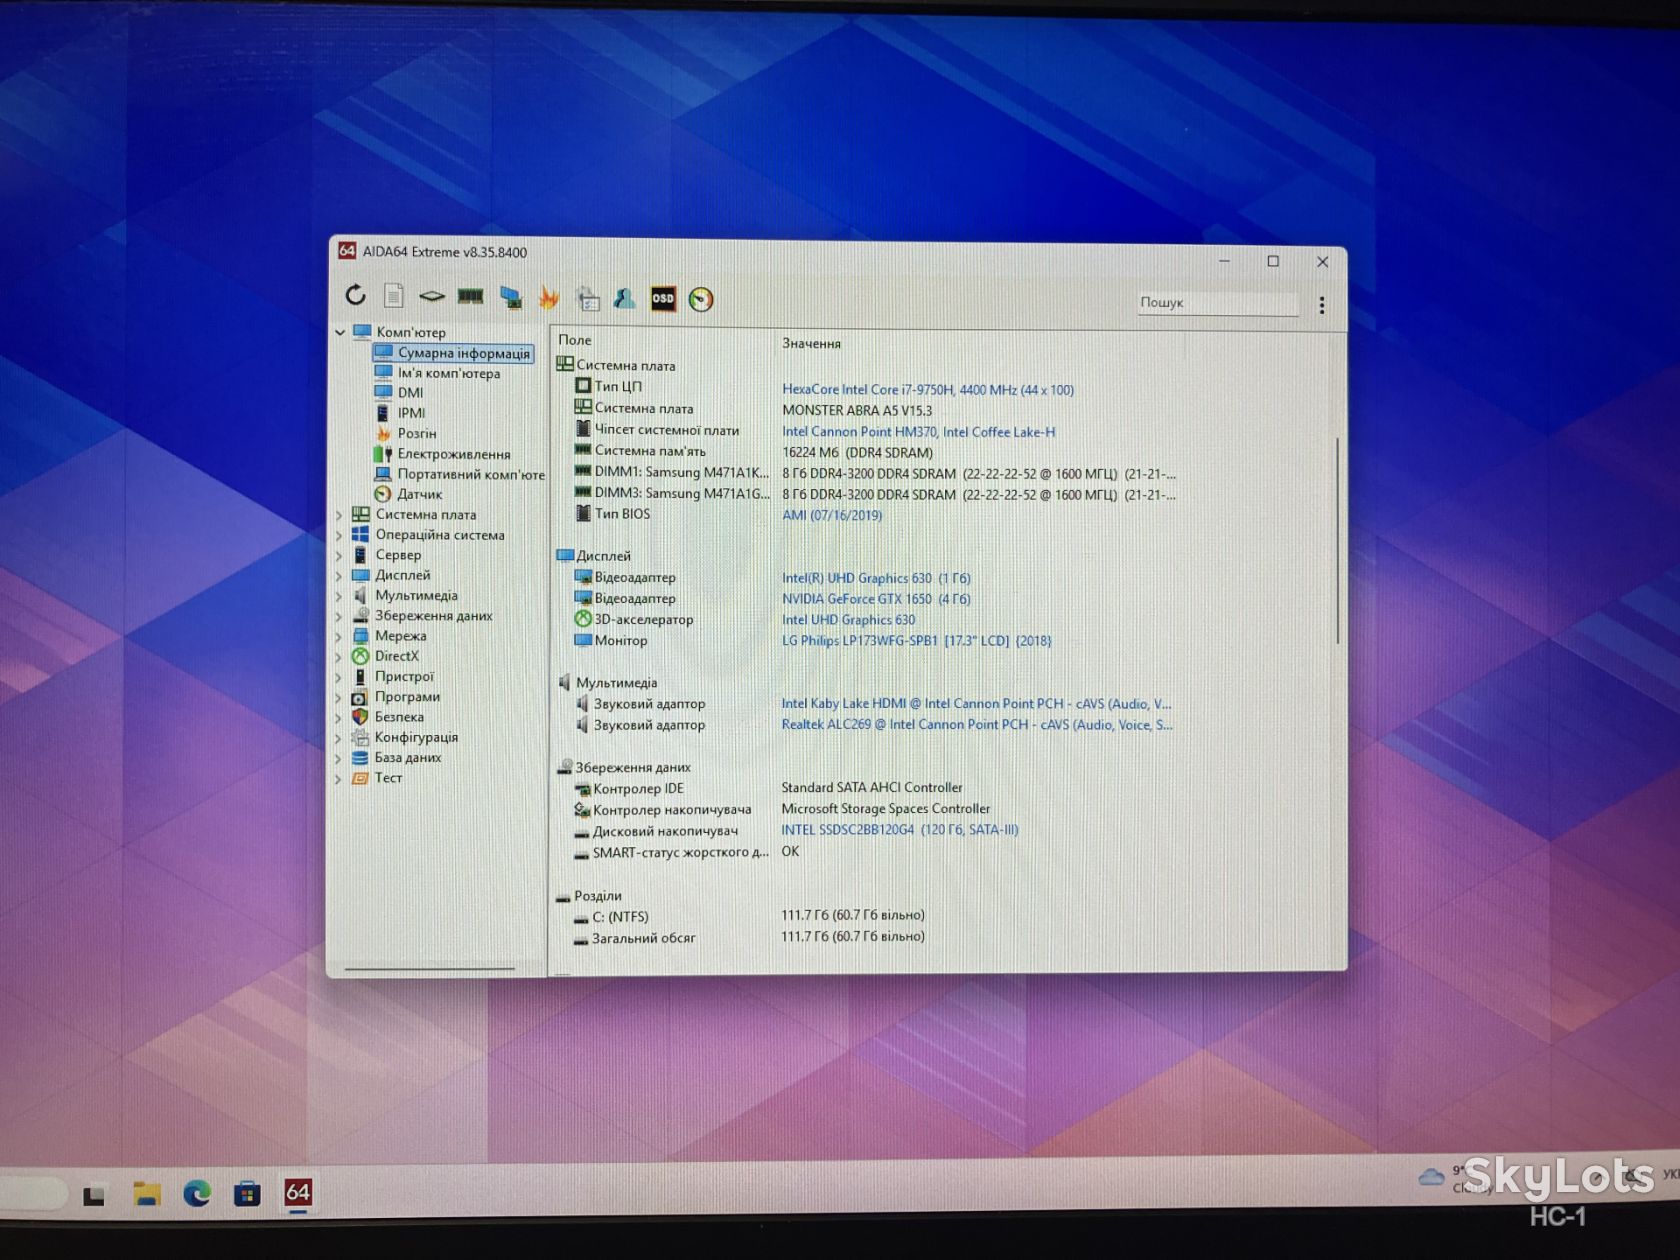This screenshot has height=1260, width=1680.
Task: Expand the Системна плата tree node
Action: tap(338, 515)
